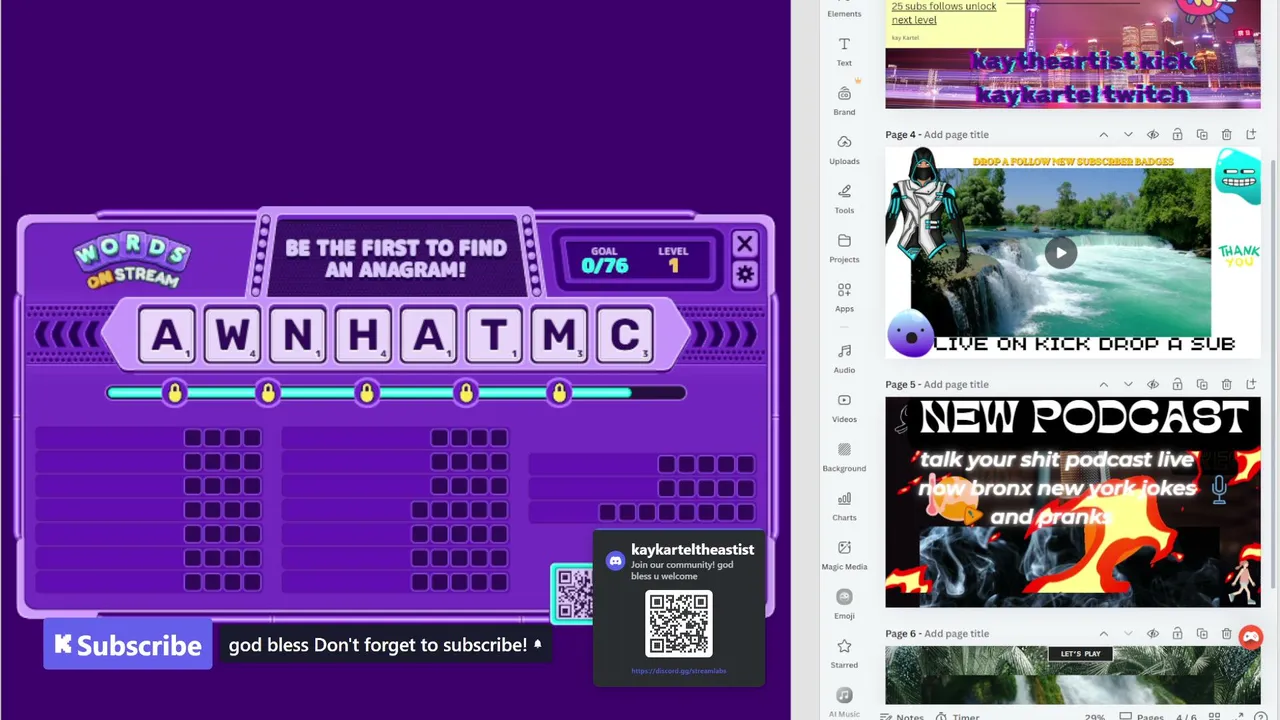Delete Page 6 with the trash icon
Viewport: 1280px width, 720px height.
(x=1227, y=634)
